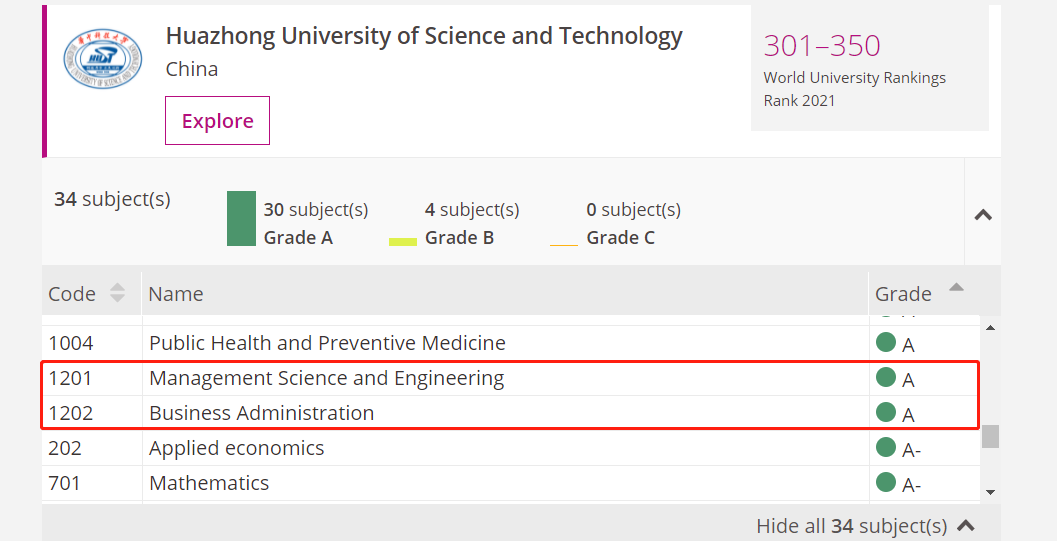The image size is (1057, 541).
Task: Open the Explore button
Action: [x=218, y=121]
